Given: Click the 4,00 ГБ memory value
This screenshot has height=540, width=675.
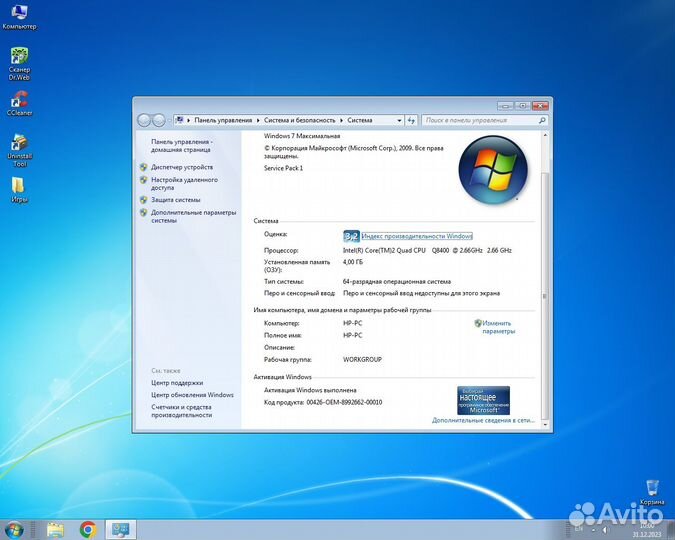Looking at the screenshot, I should click(x=353, y=262).
